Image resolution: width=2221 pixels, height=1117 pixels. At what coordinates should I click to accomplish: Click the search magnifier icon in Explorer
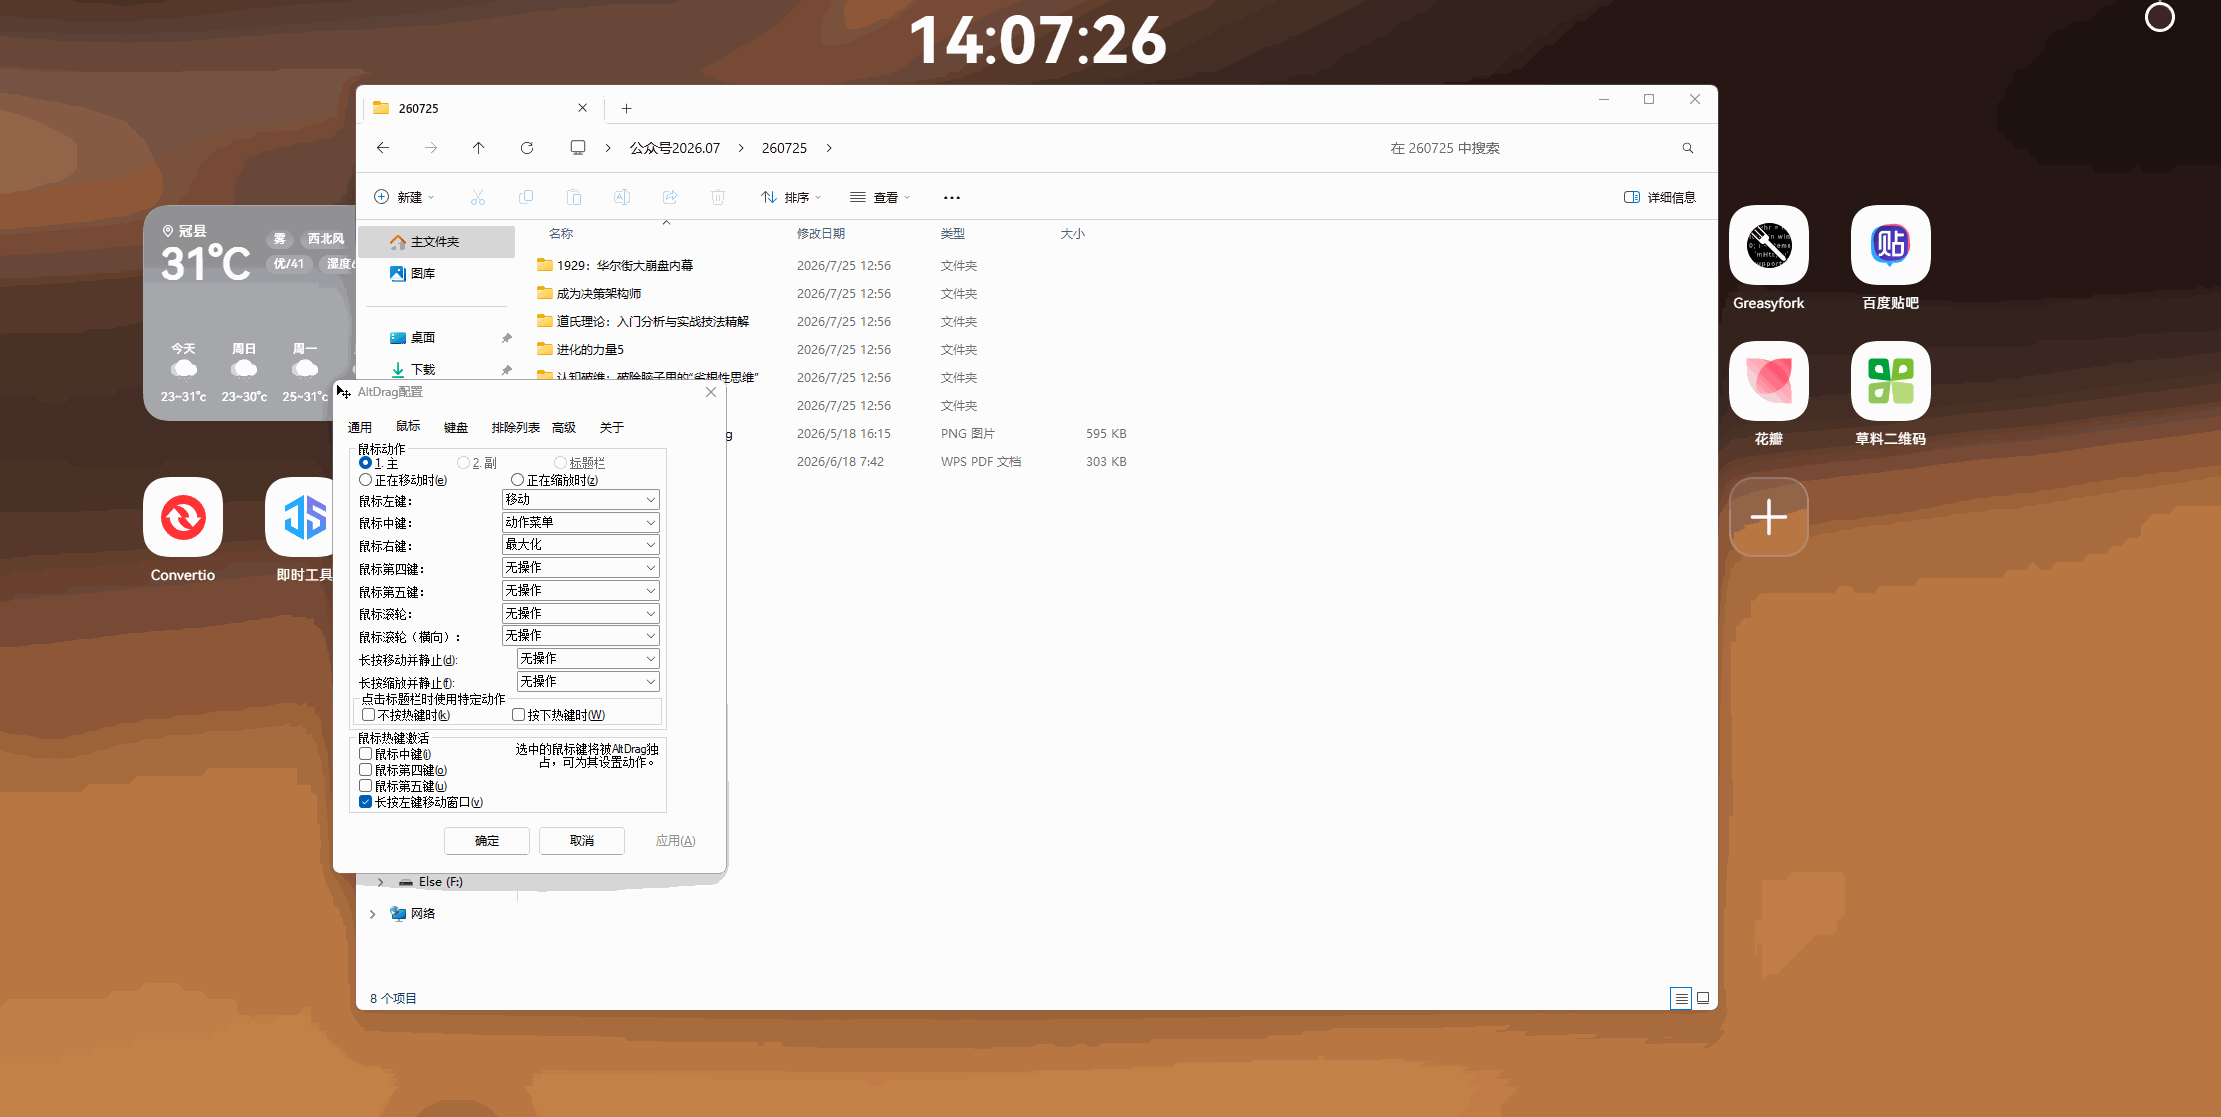[x=1688, y=148]
